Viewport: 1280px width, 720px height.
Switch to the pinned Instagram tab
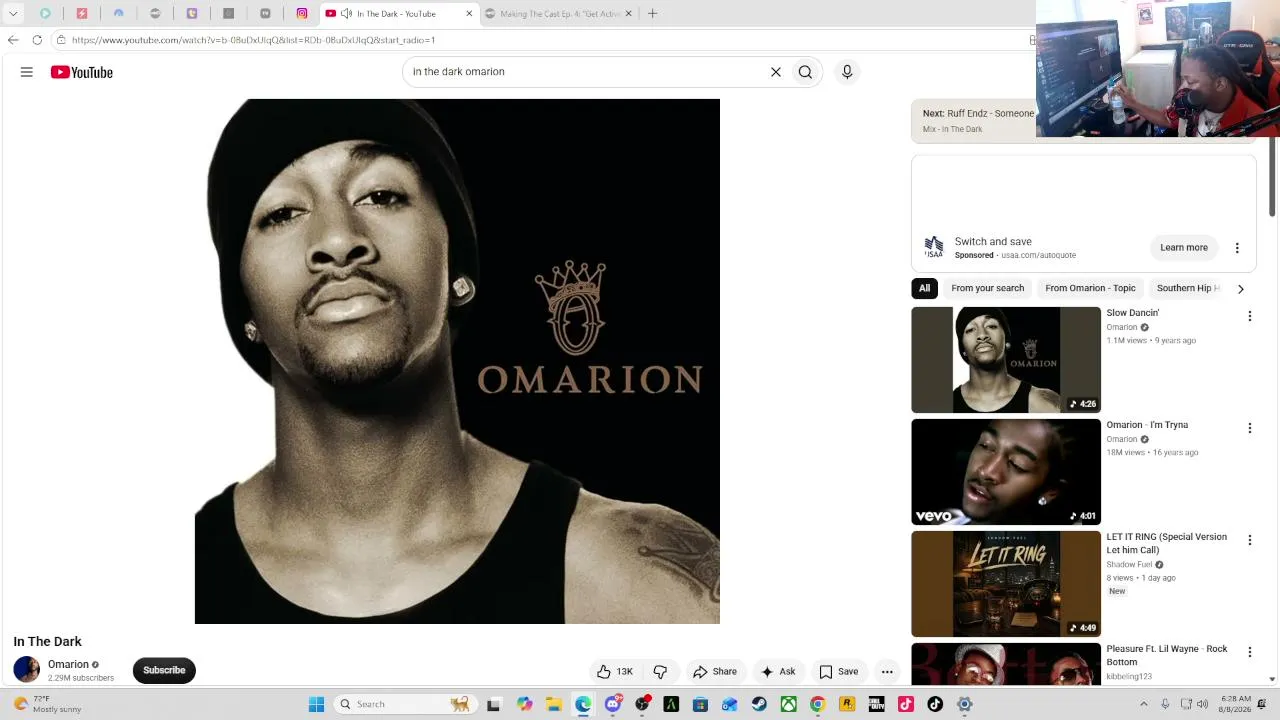[302, 14]
